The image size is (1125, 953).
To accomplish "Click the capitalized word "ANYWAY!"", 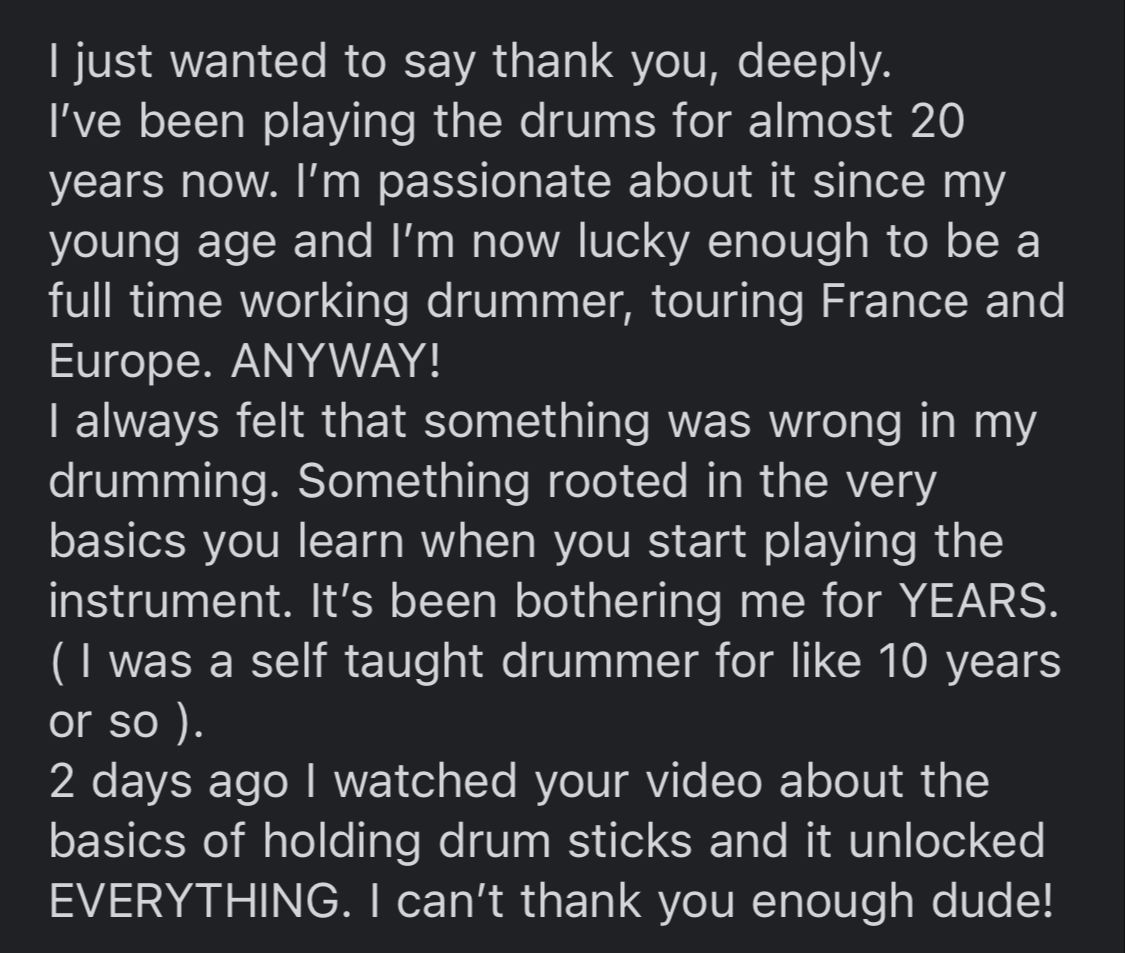I will (335, 360).
